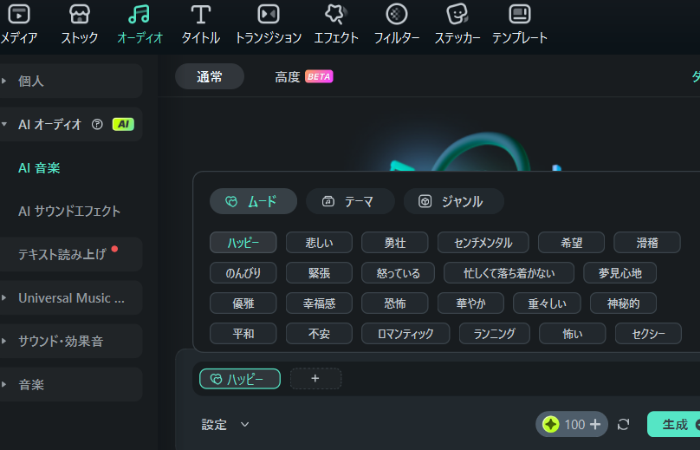Choose the ロマンティック mood tag

tap(405, 333)
